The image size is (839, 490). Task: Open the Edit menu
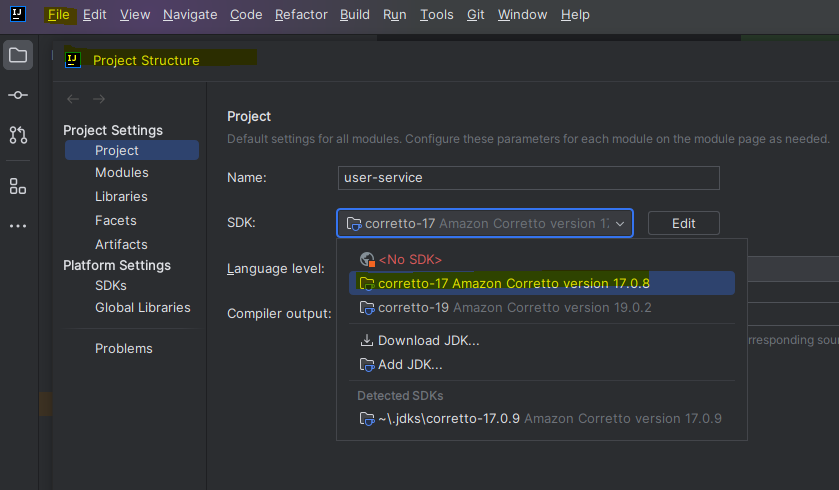[95, 14]
